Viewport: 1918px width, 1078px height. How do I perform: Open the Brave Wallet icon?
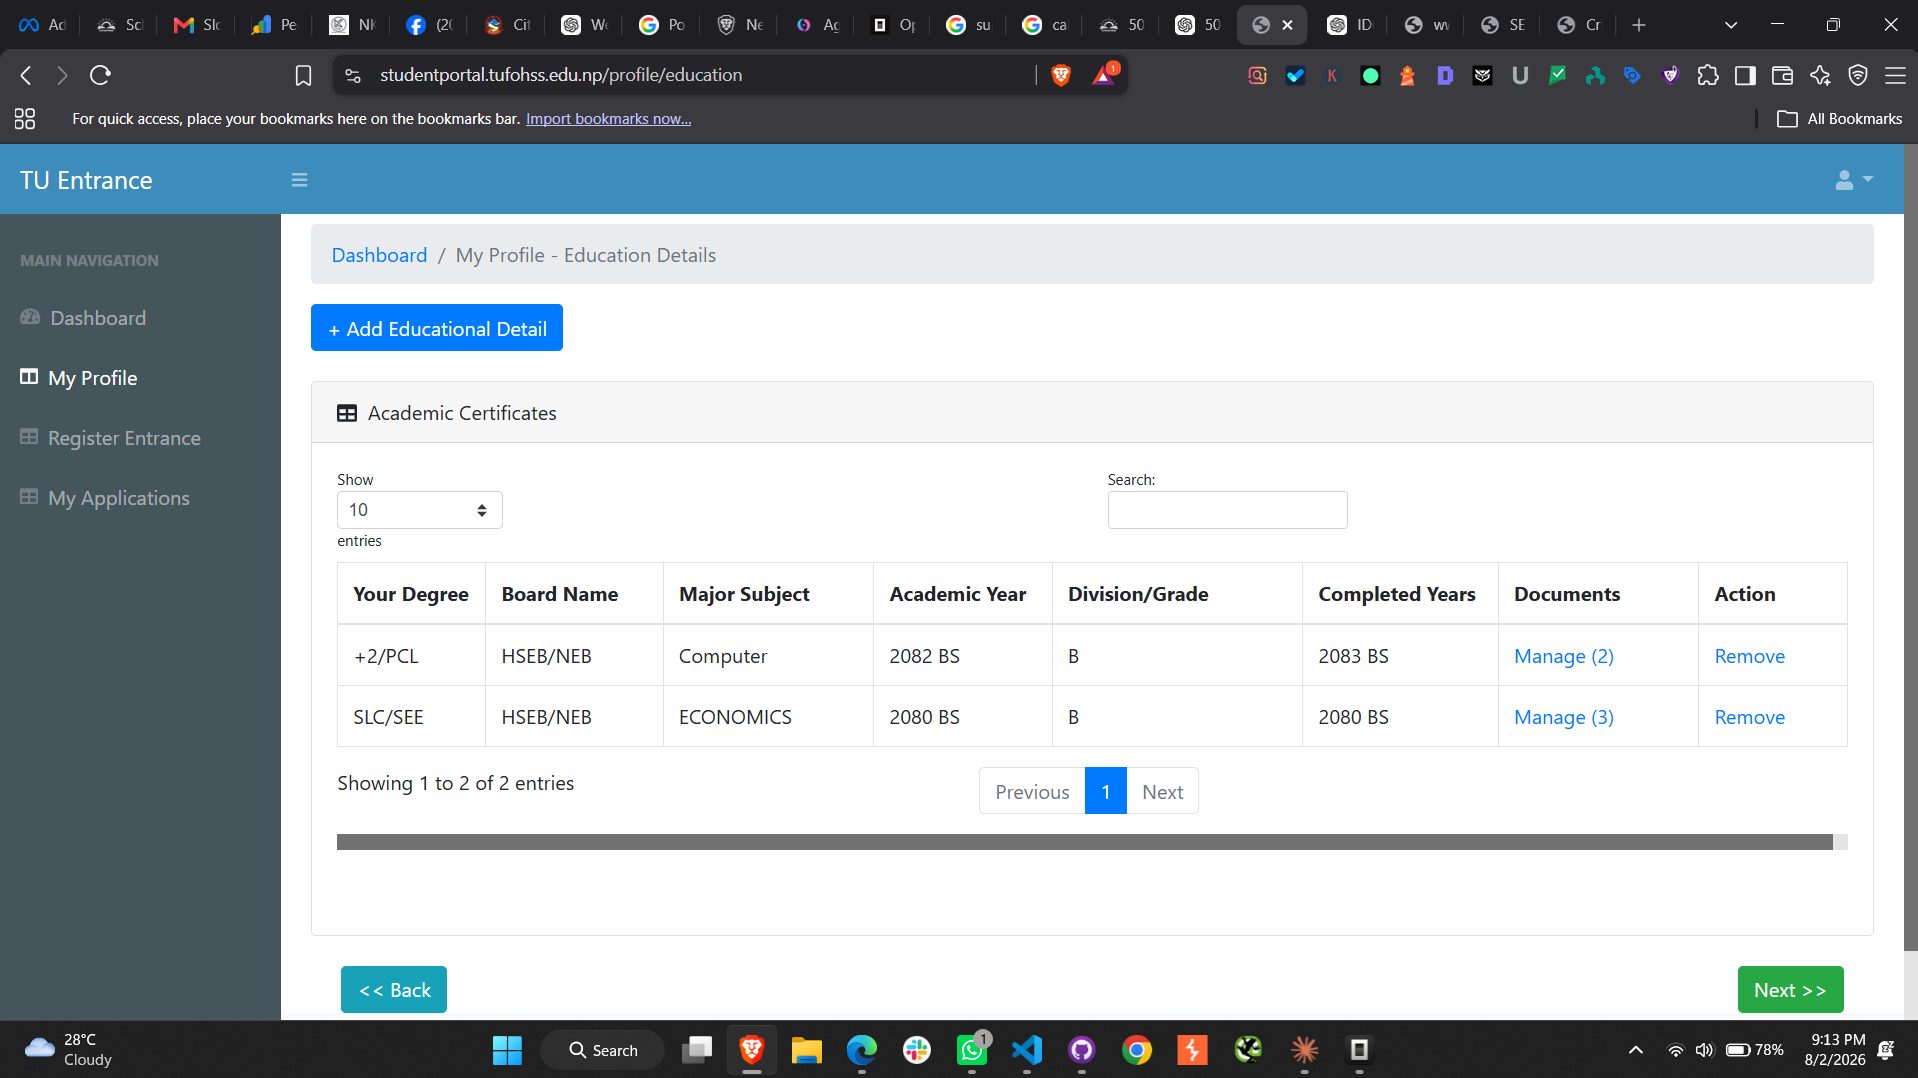pos(1782,75)
